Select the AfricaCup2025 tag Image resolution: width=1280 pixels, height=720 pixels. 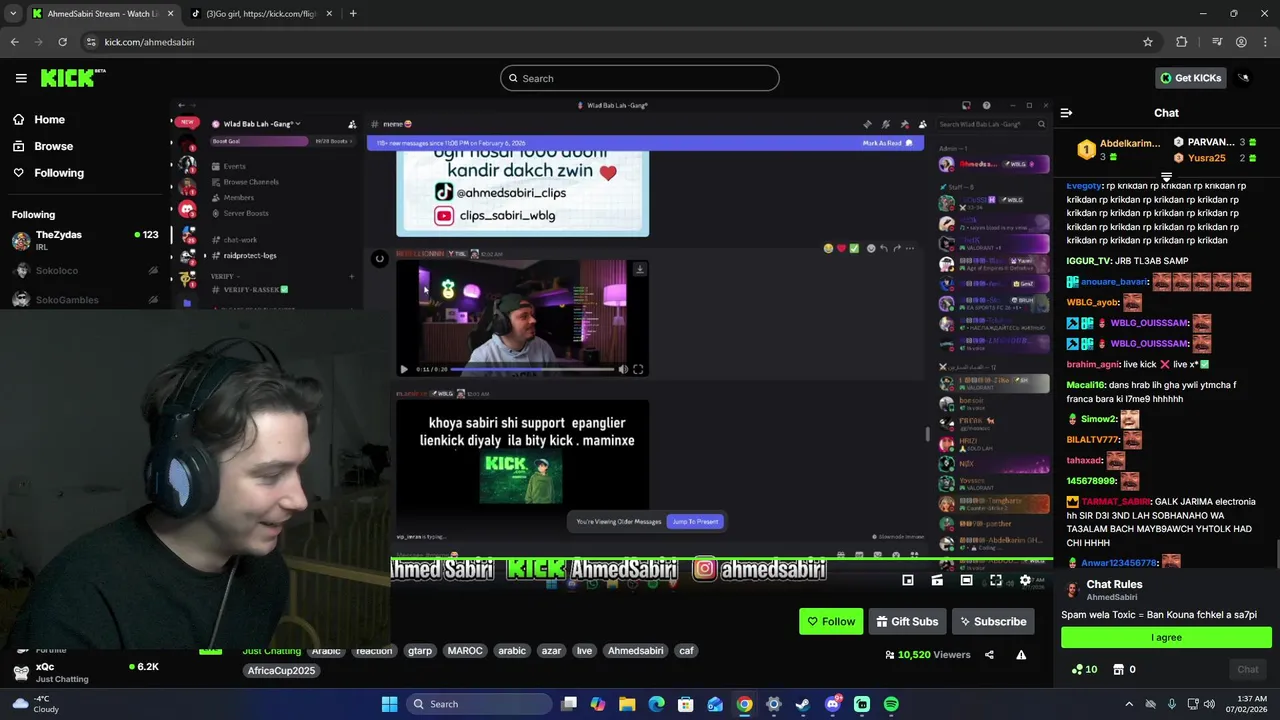pos(281,670)
